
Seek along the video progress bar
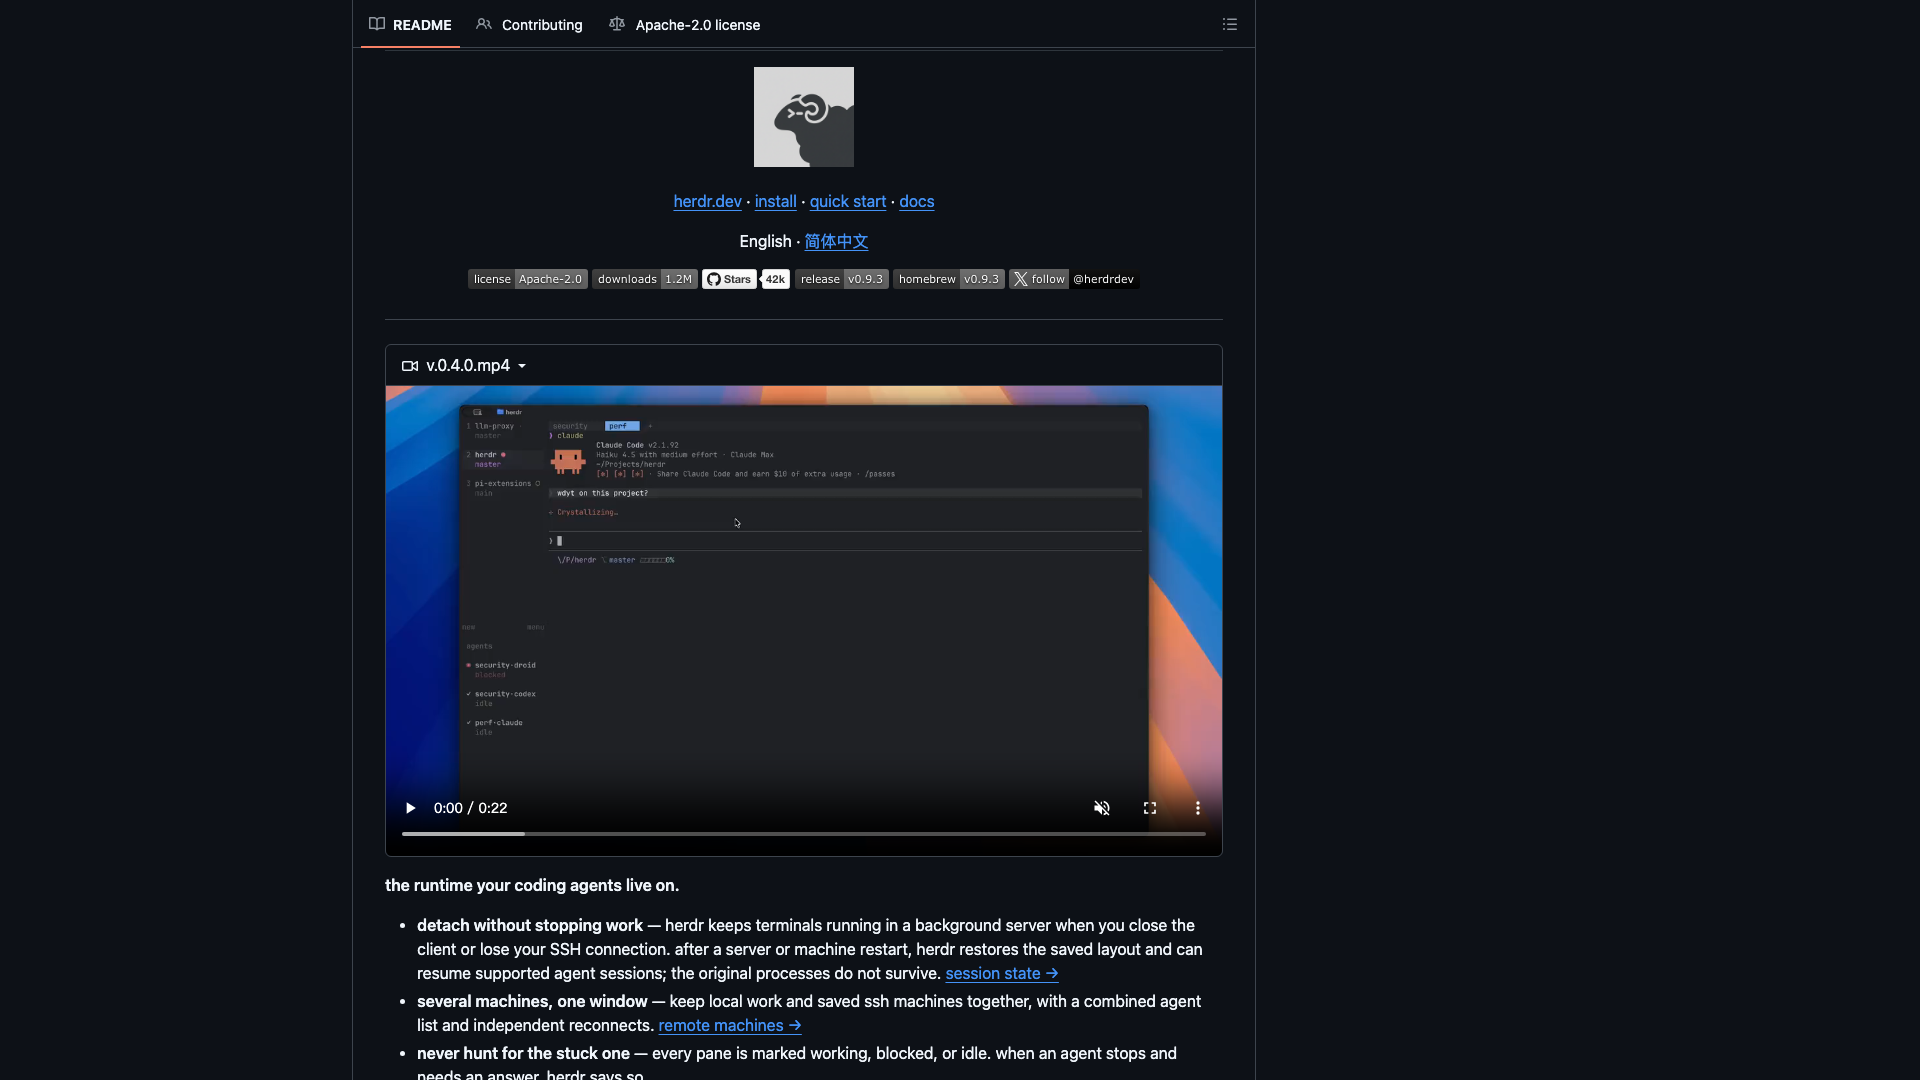803,833
